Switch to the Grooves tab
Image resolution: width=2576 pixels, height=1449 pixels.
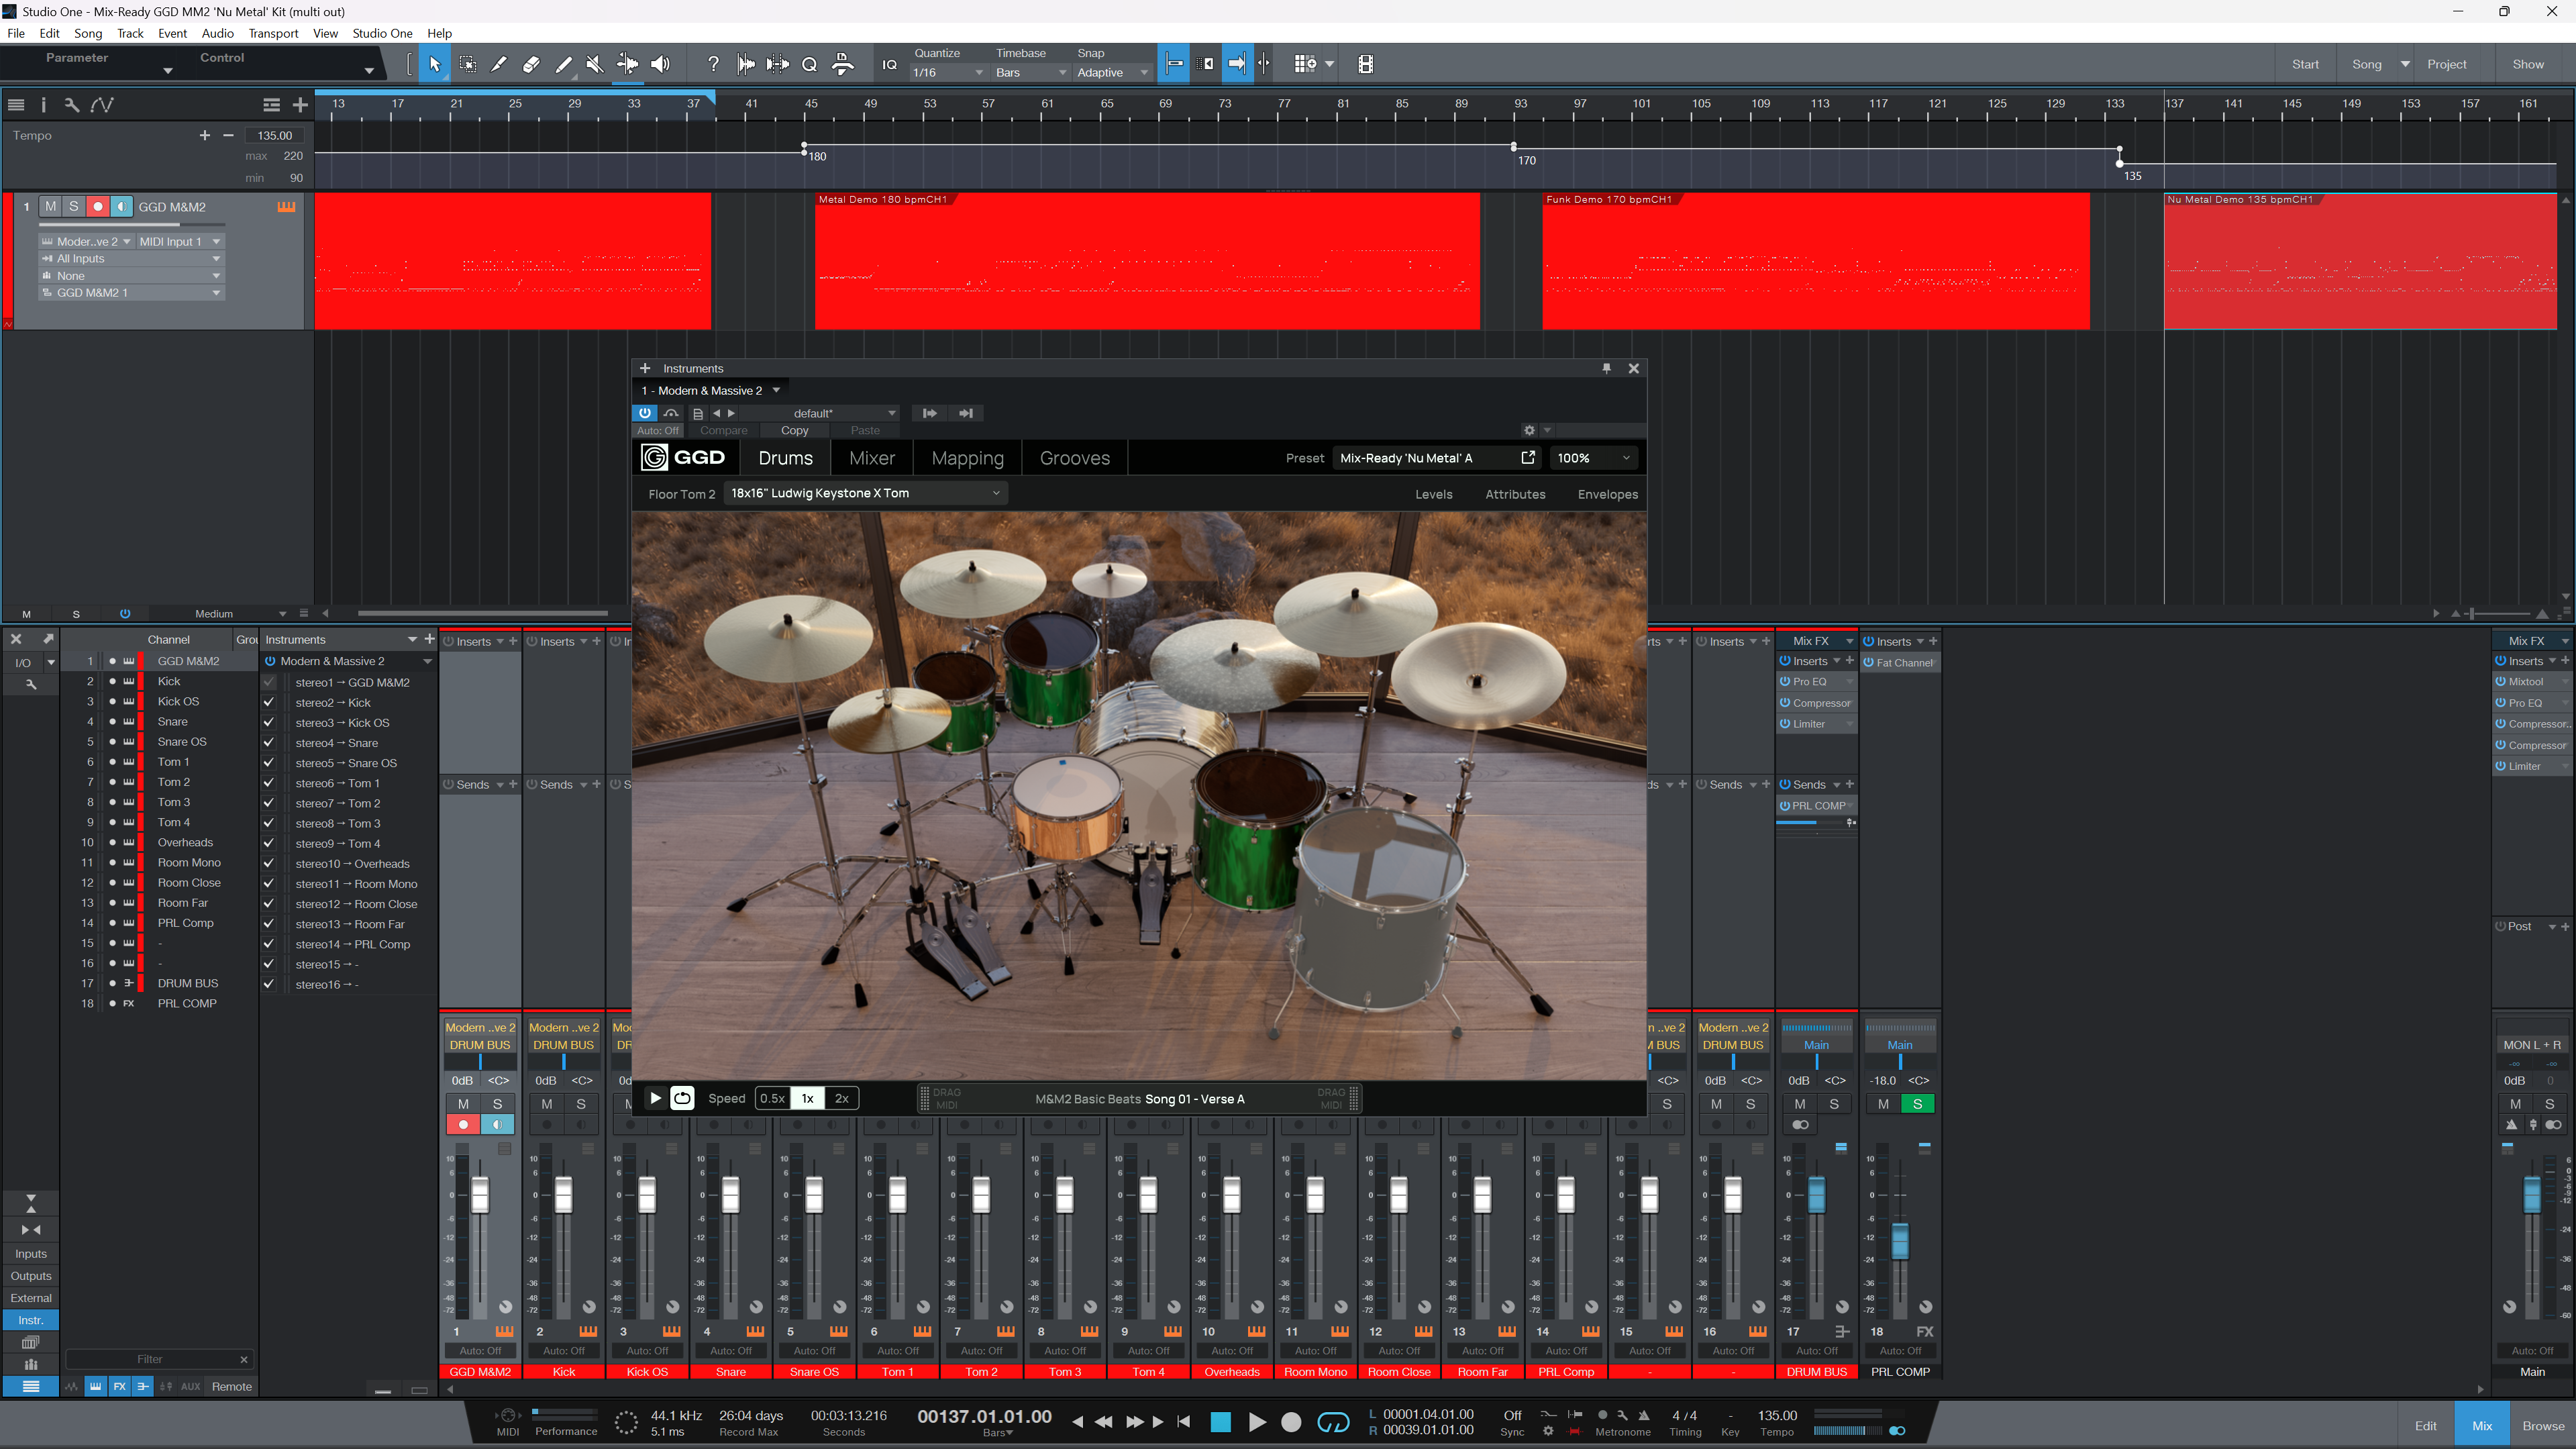pyautogui.click(x=1074, y=458)
